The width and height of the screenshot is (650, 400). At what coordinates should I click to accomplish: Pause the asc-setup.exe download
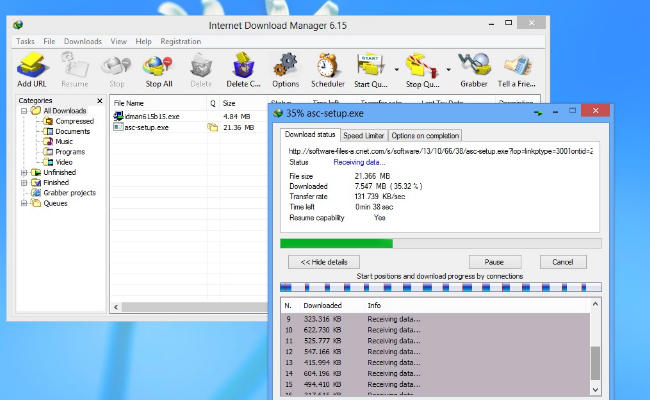(495, 262)
